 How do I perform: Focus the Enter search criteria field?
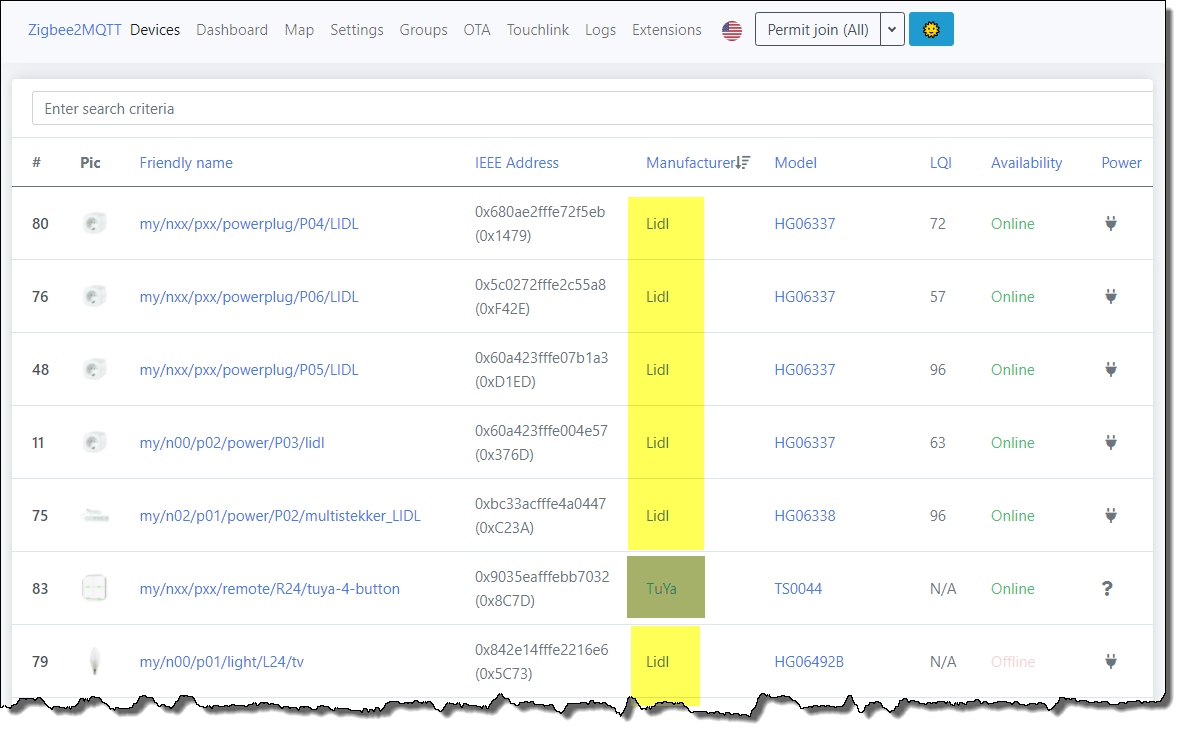point(592,108)
